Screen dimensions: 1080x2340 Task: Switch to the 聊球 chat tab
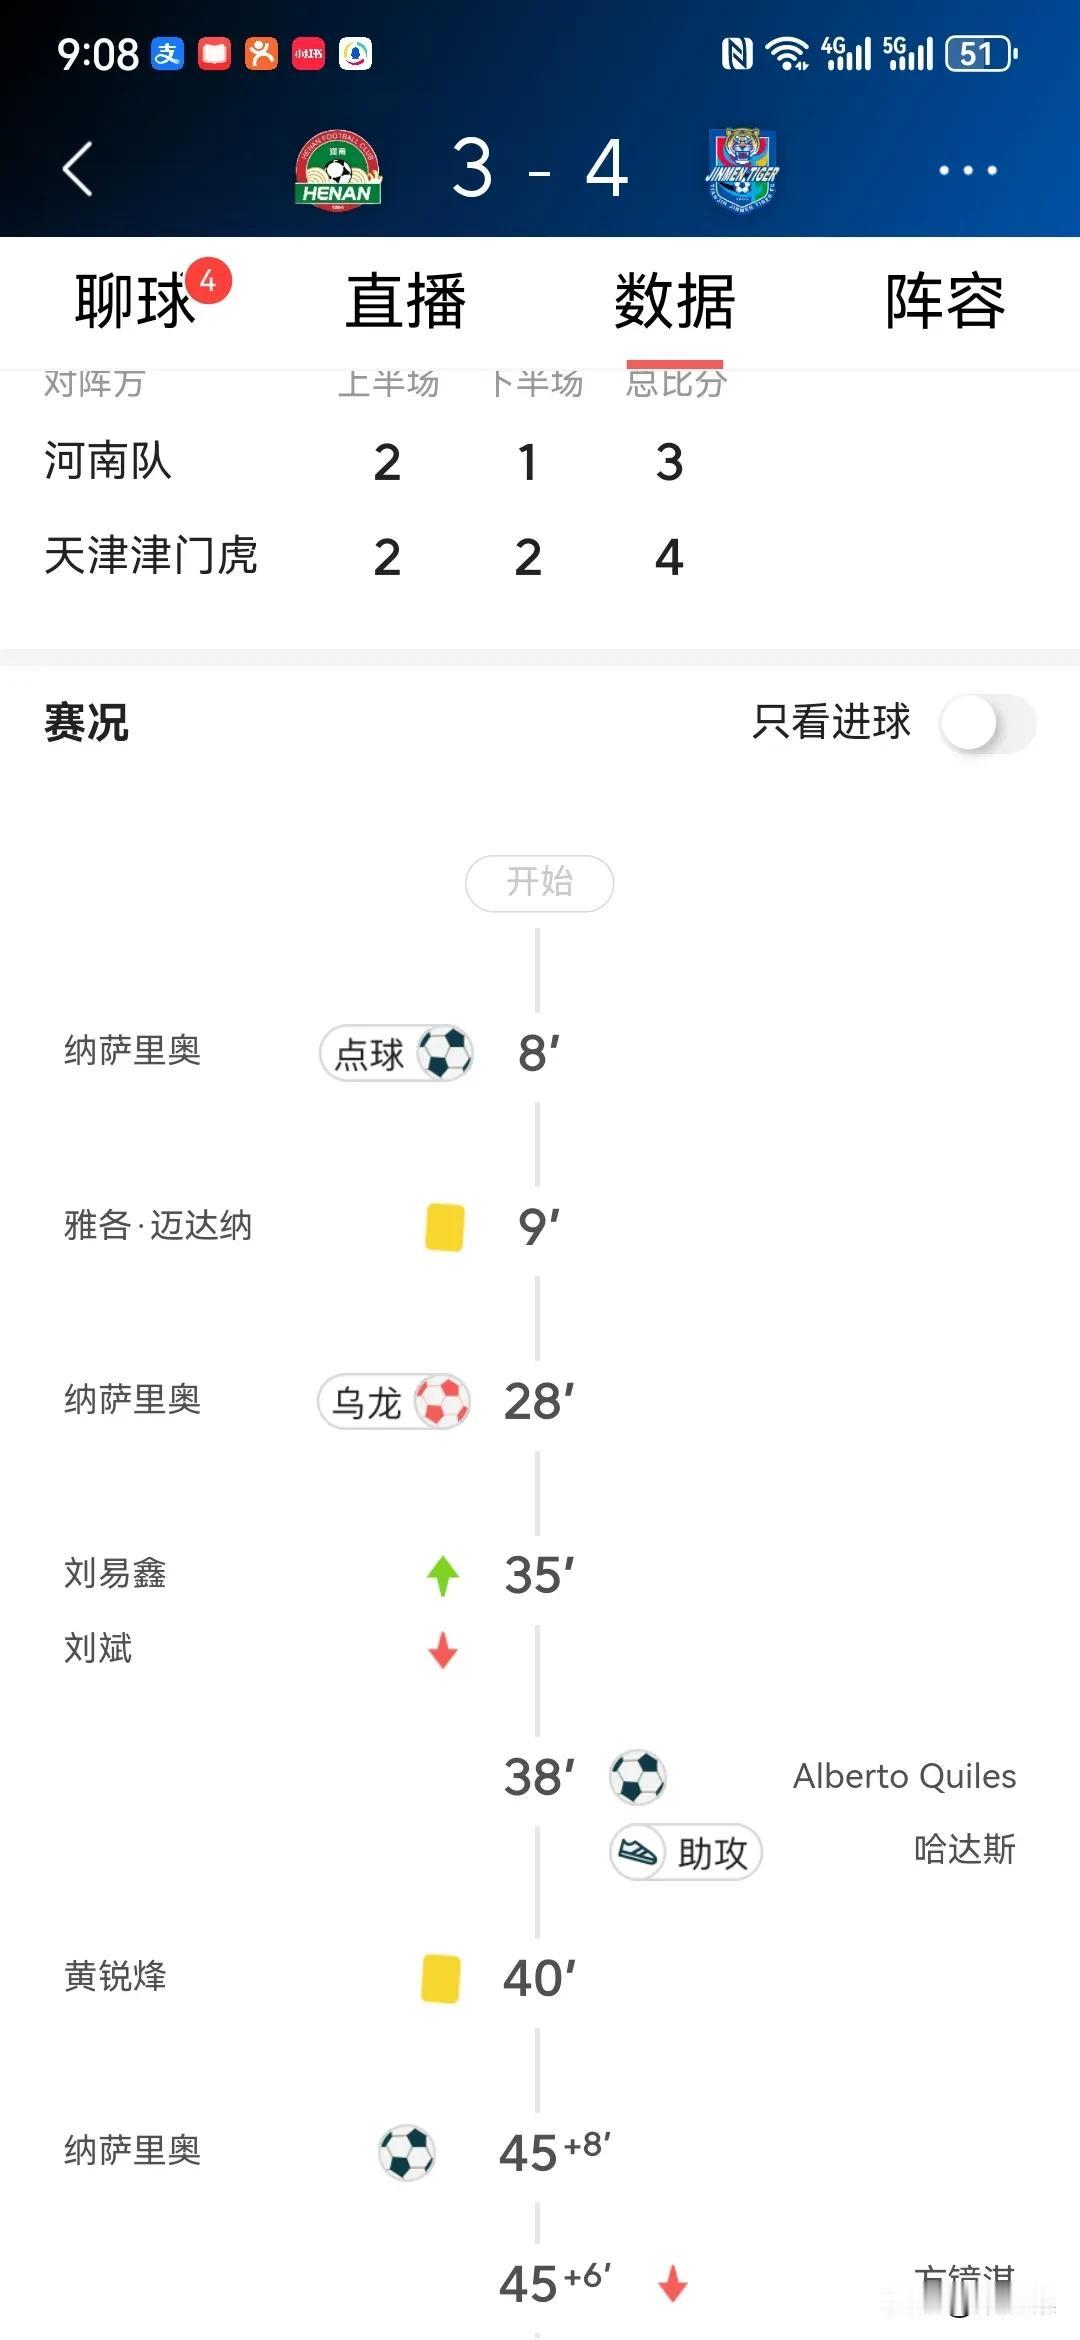[x=135, y=300]
